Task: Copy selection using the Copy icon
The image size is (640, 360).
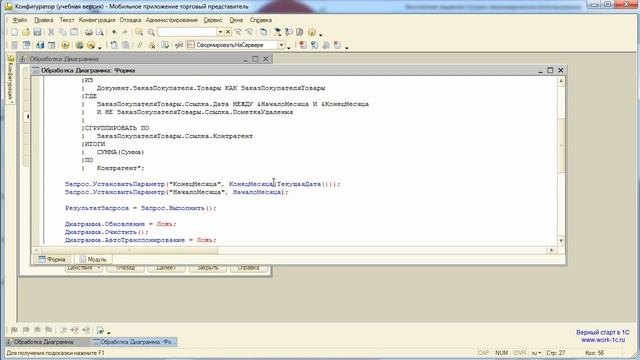Action: pyautogui.click(x=62, y=32)
